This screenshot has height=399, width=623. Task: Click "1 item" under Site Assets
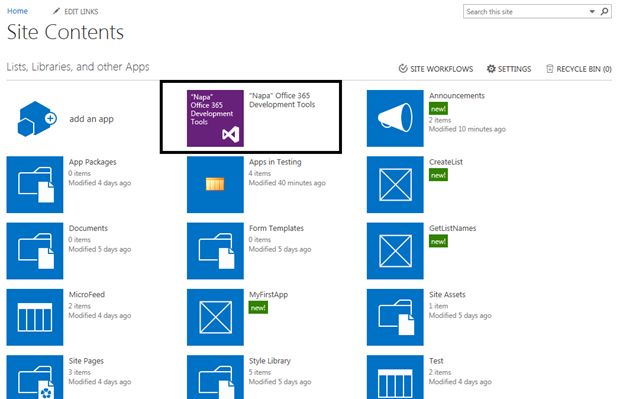tap(438, 306)
